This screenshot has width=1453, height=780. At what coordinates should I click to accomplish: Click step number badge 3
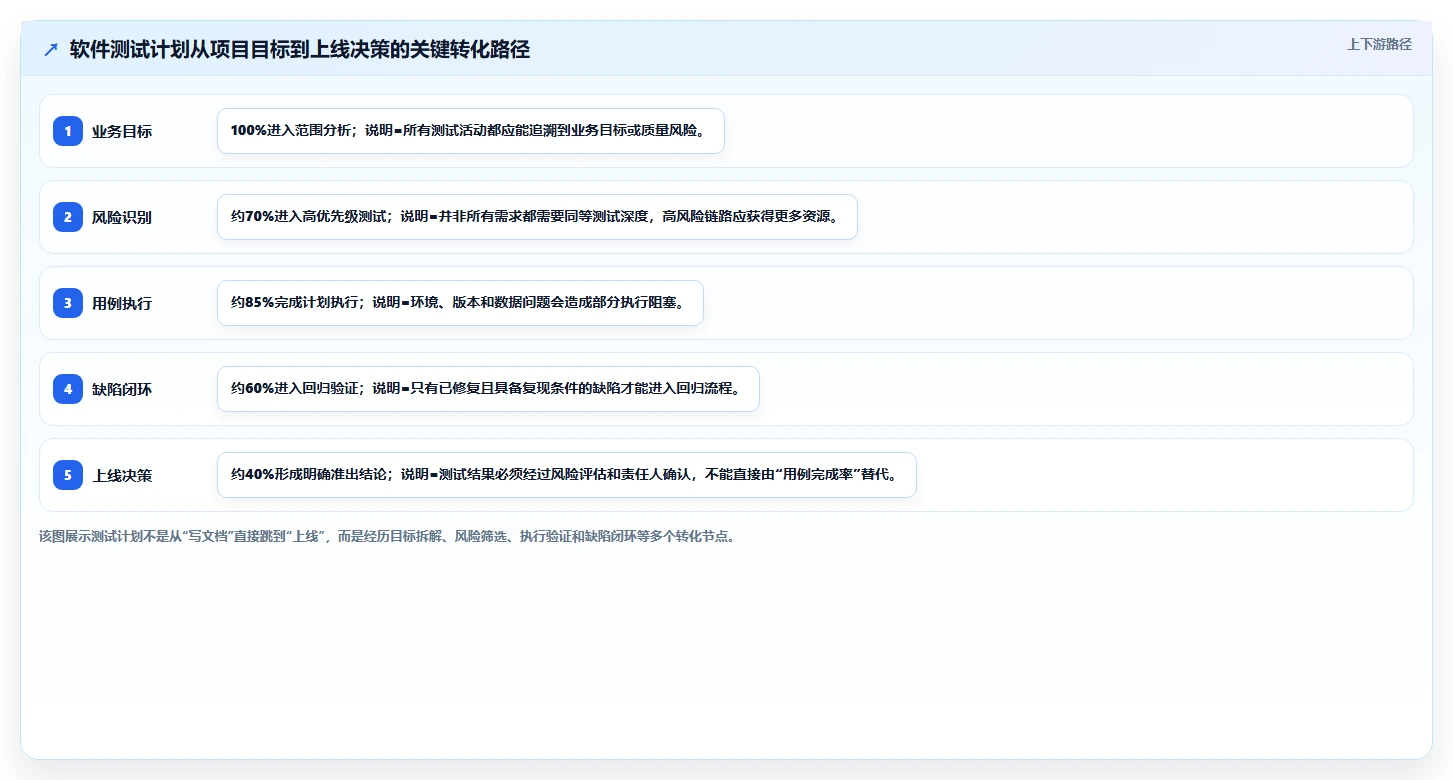[68, 303]
